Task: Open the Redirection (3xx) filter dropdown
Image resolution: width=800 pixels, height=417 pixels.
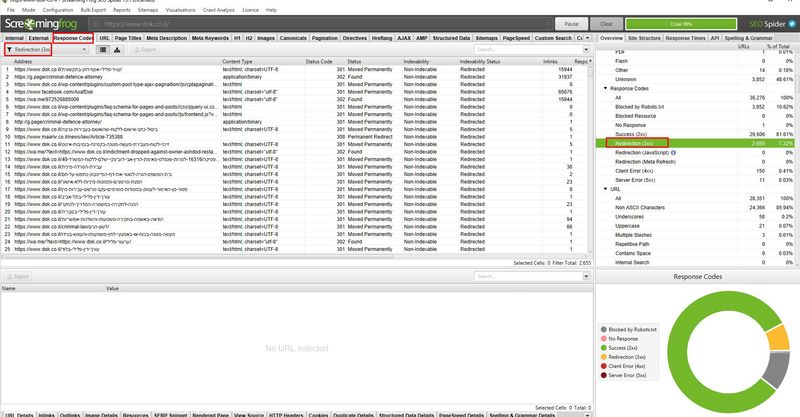Action: pos(47,50)
